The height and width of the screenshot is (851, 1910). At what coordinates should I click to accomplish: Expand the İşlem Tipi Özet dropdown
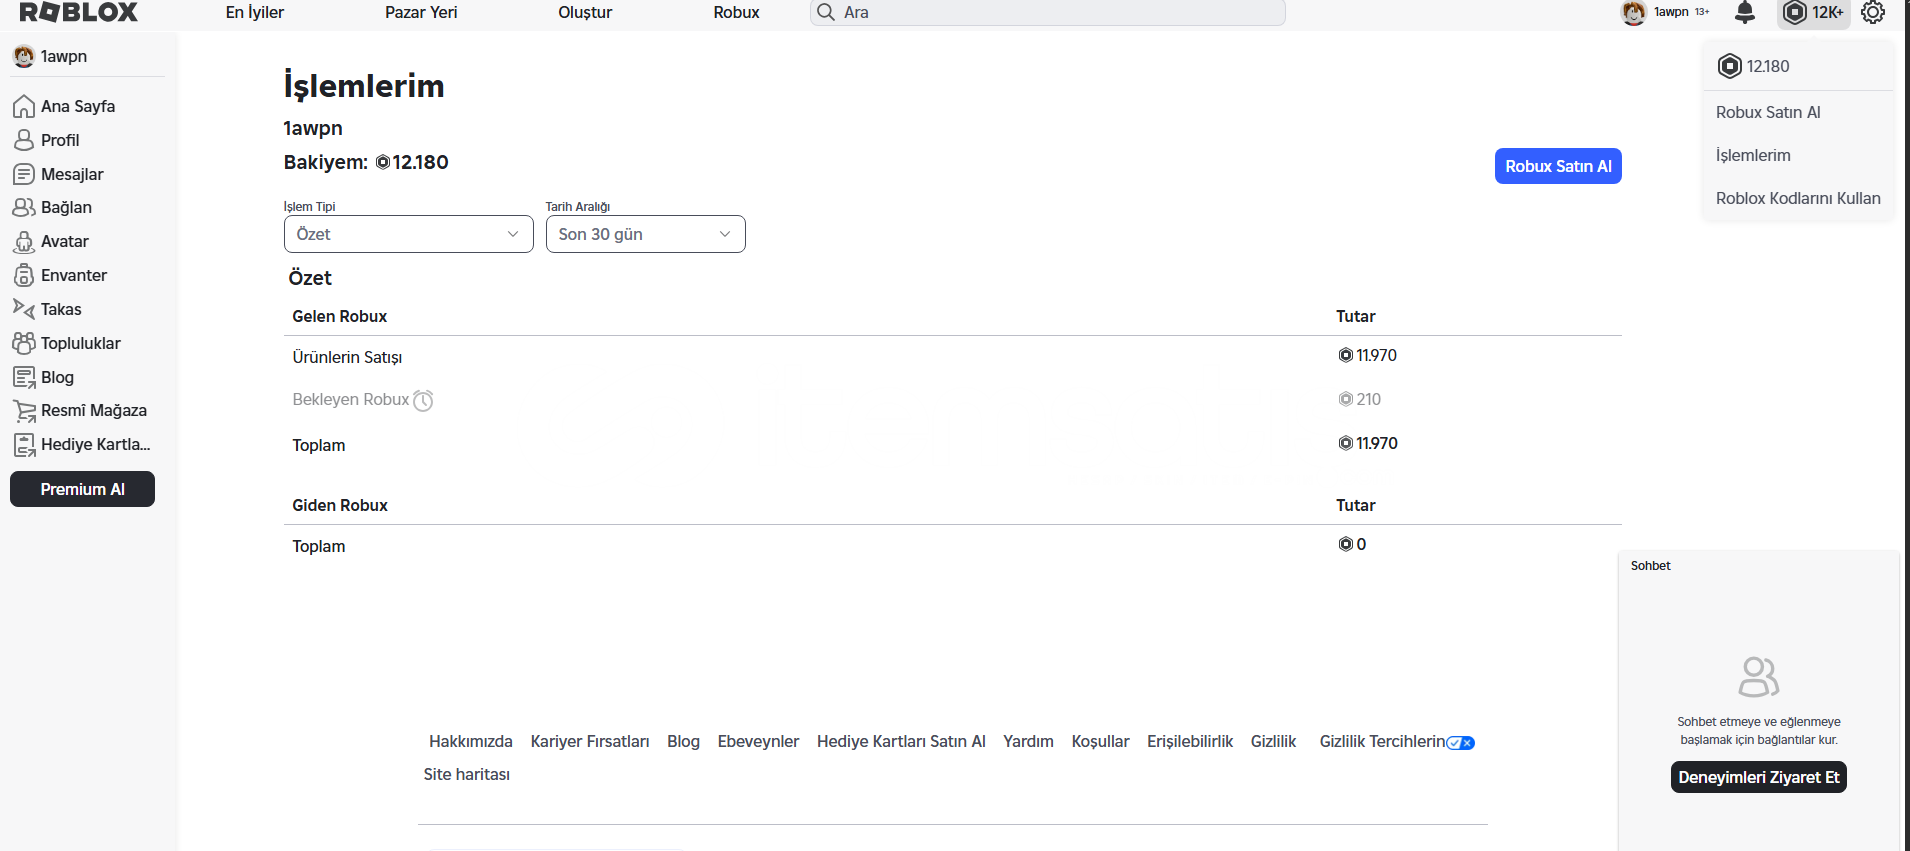pos(408,234)
